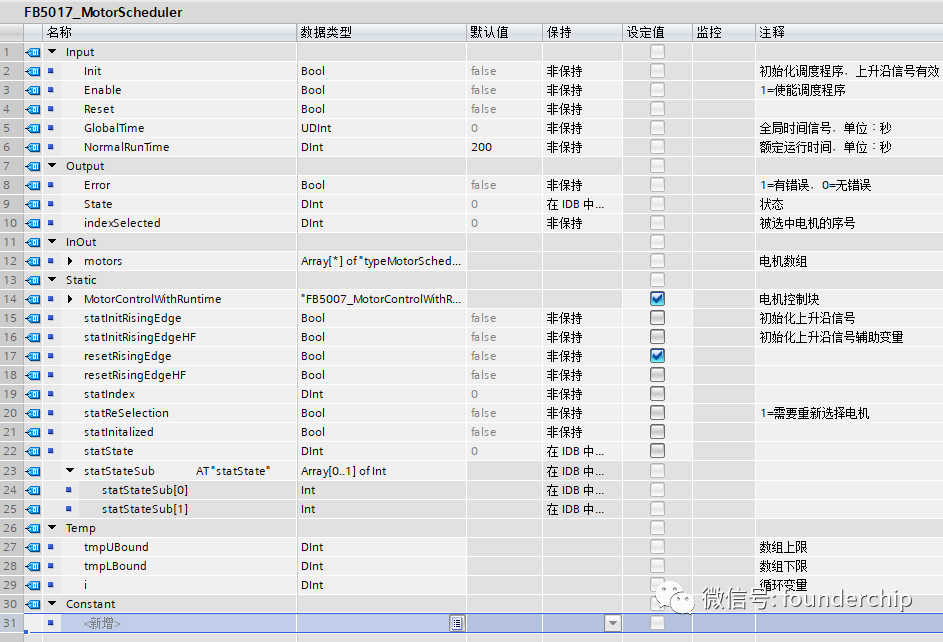This screenshot has width=943, height=642.
Task: Uncheck the 设定值 checkbox for MotorControlWithRuntime
Action: click(656, 298)
